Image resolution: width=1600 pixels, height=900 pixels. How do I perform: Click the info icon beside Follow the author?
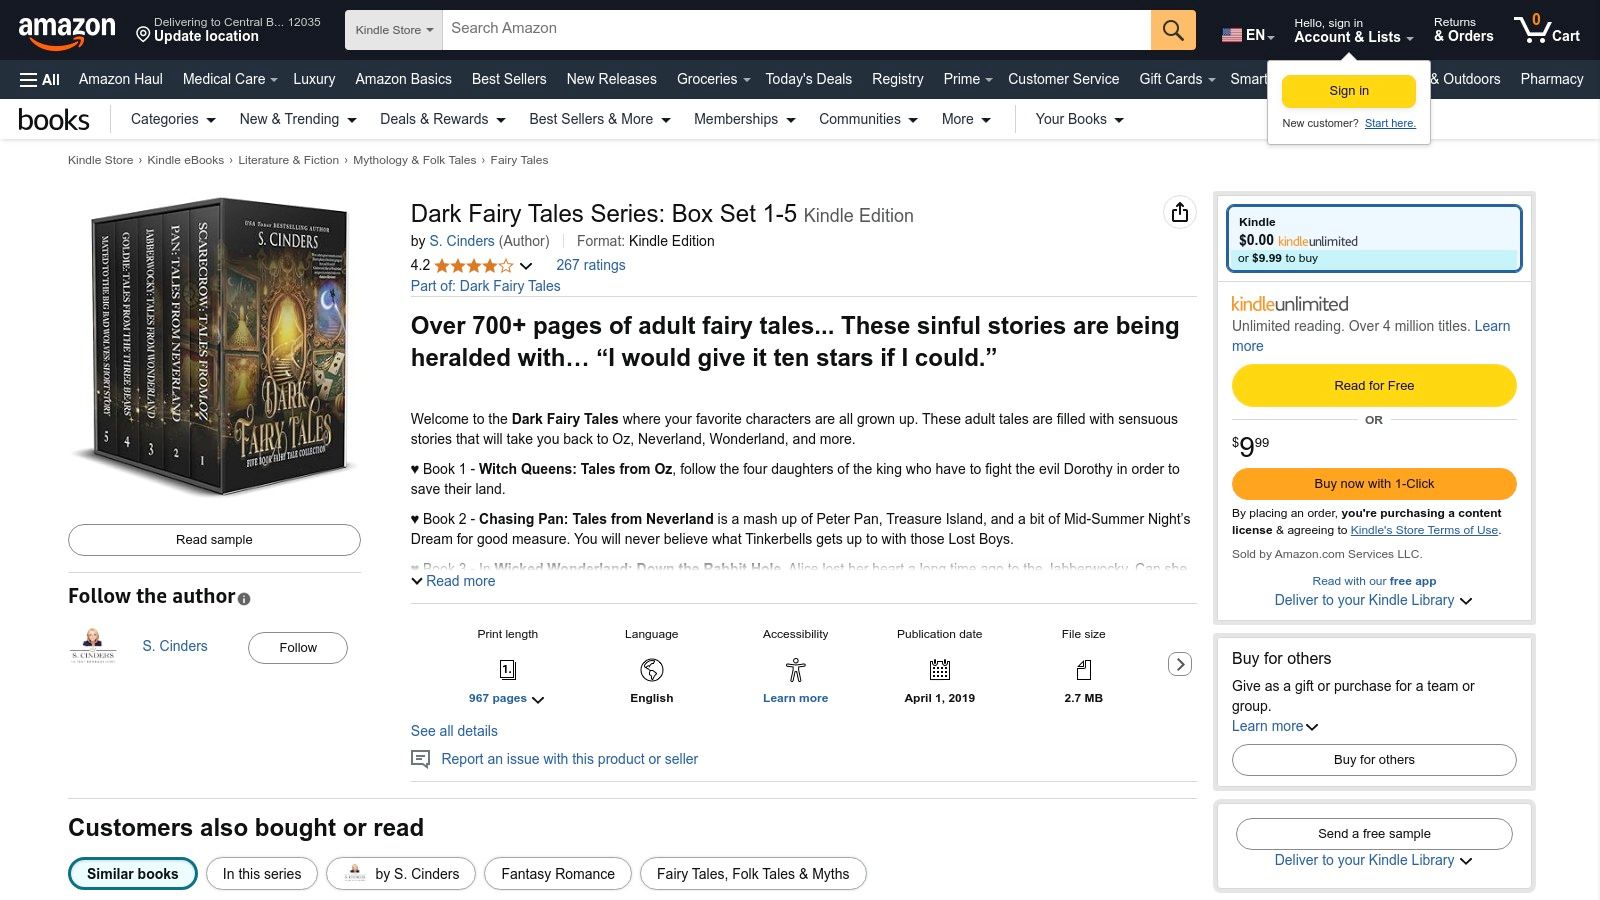(x=244, y=599)
